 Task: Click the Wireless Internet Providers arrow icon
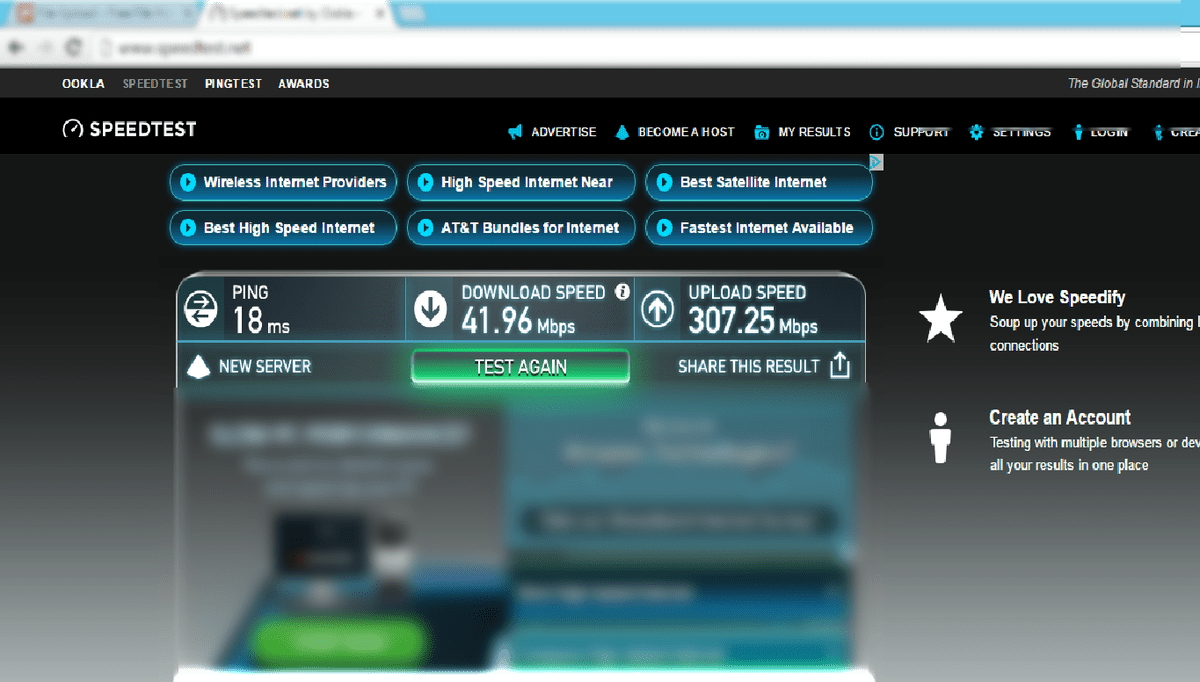(187, 182)
